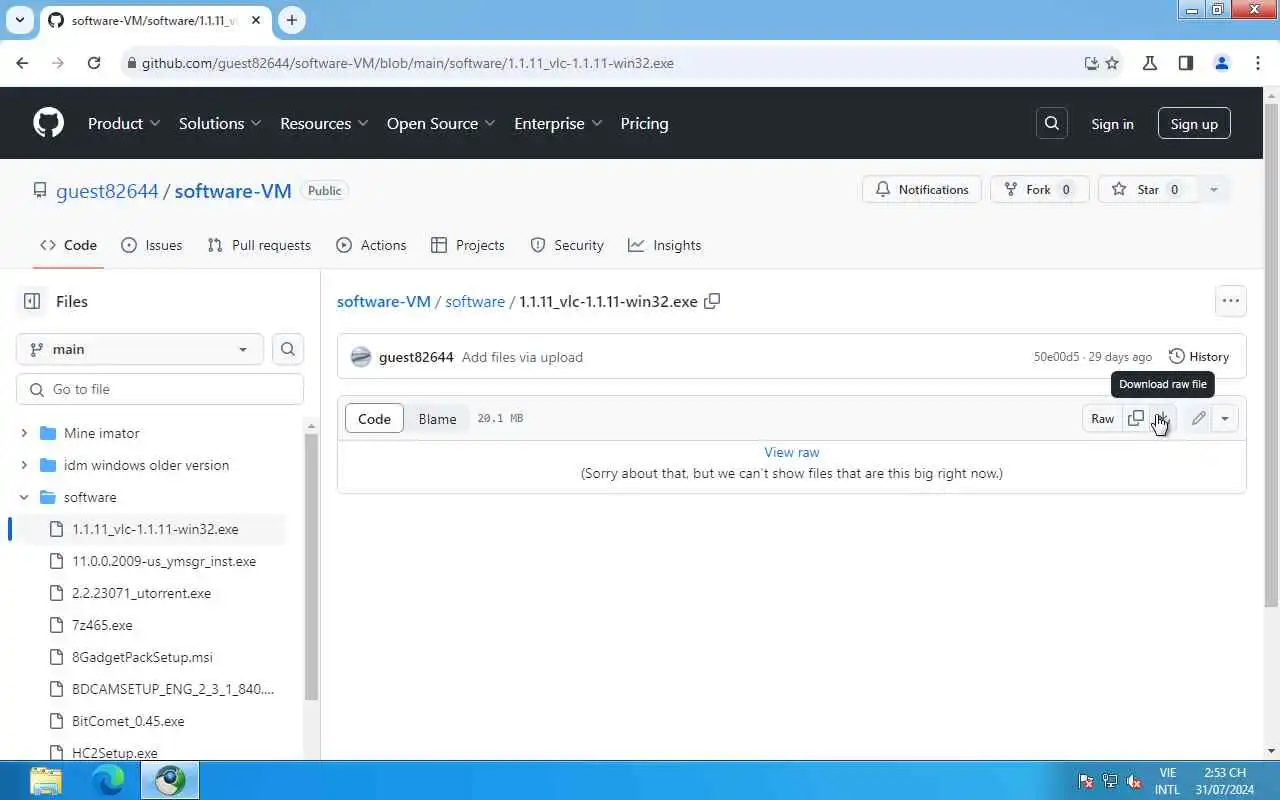
Task: Toggle the browser side panel icon
Action: pos(1186,63)
